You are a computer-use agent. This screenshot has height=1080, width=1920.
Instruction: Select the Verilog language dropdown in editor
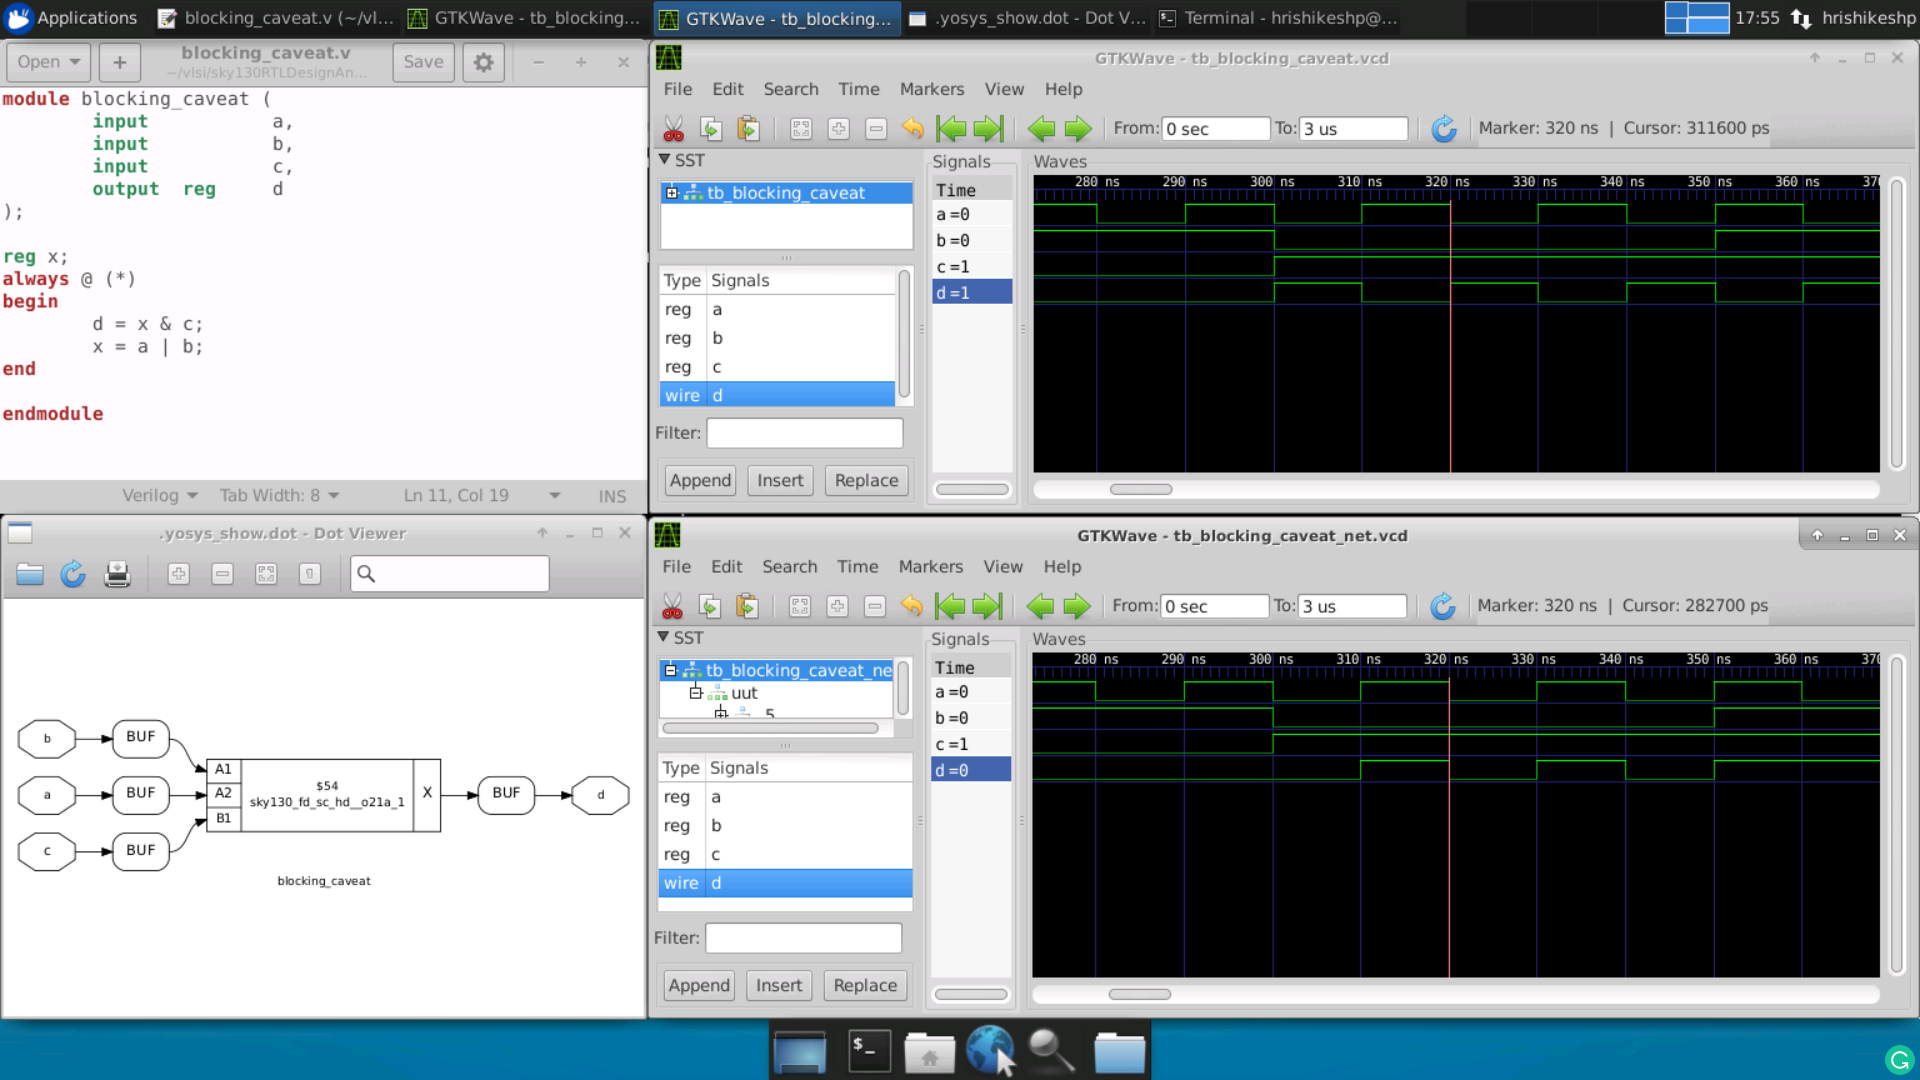tap(158, 495)
